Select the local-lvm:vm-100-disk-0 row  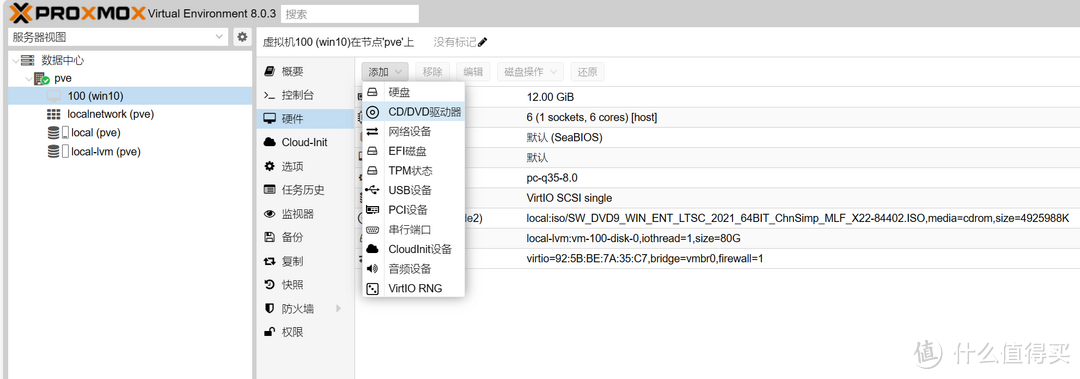[717, 238]
